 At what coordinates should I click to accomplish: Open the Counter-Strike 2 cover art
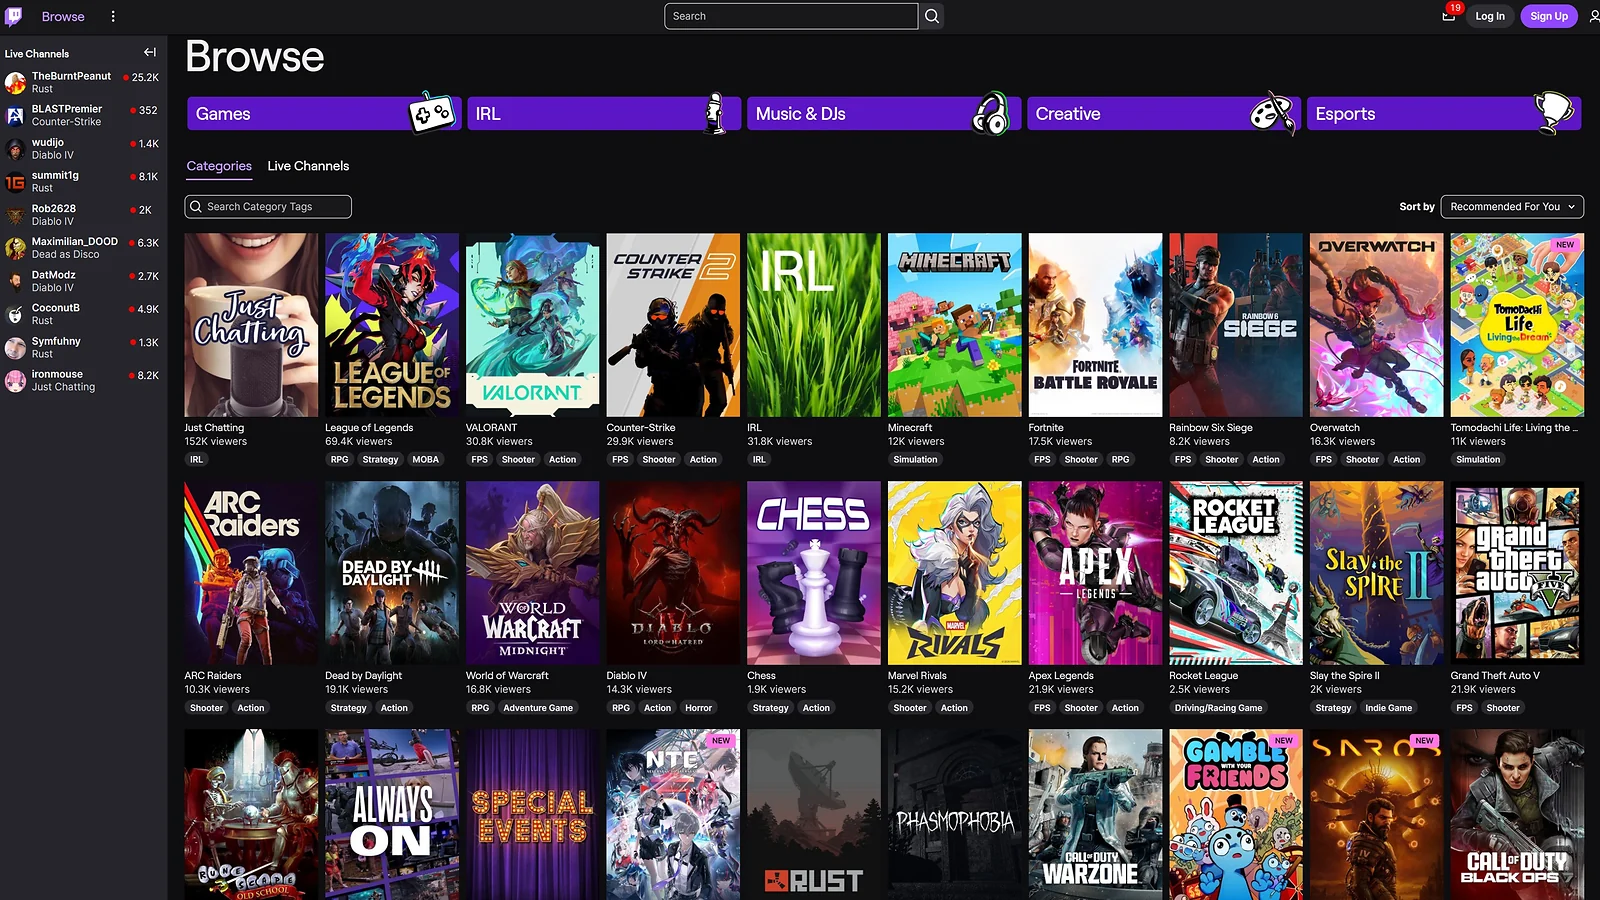tap(673, 325)
